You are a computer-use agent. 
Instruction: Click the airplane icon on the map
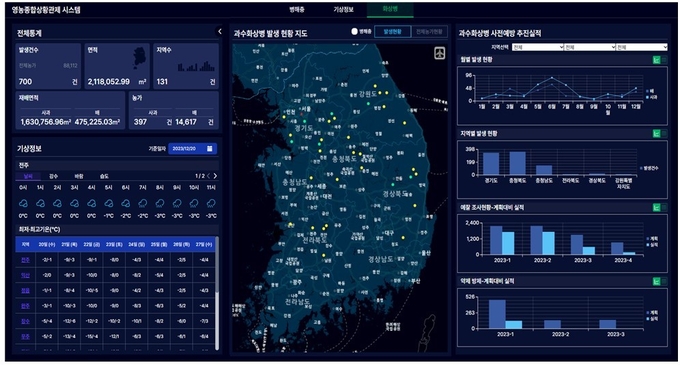pyautogui.click(x=440, y=53)
